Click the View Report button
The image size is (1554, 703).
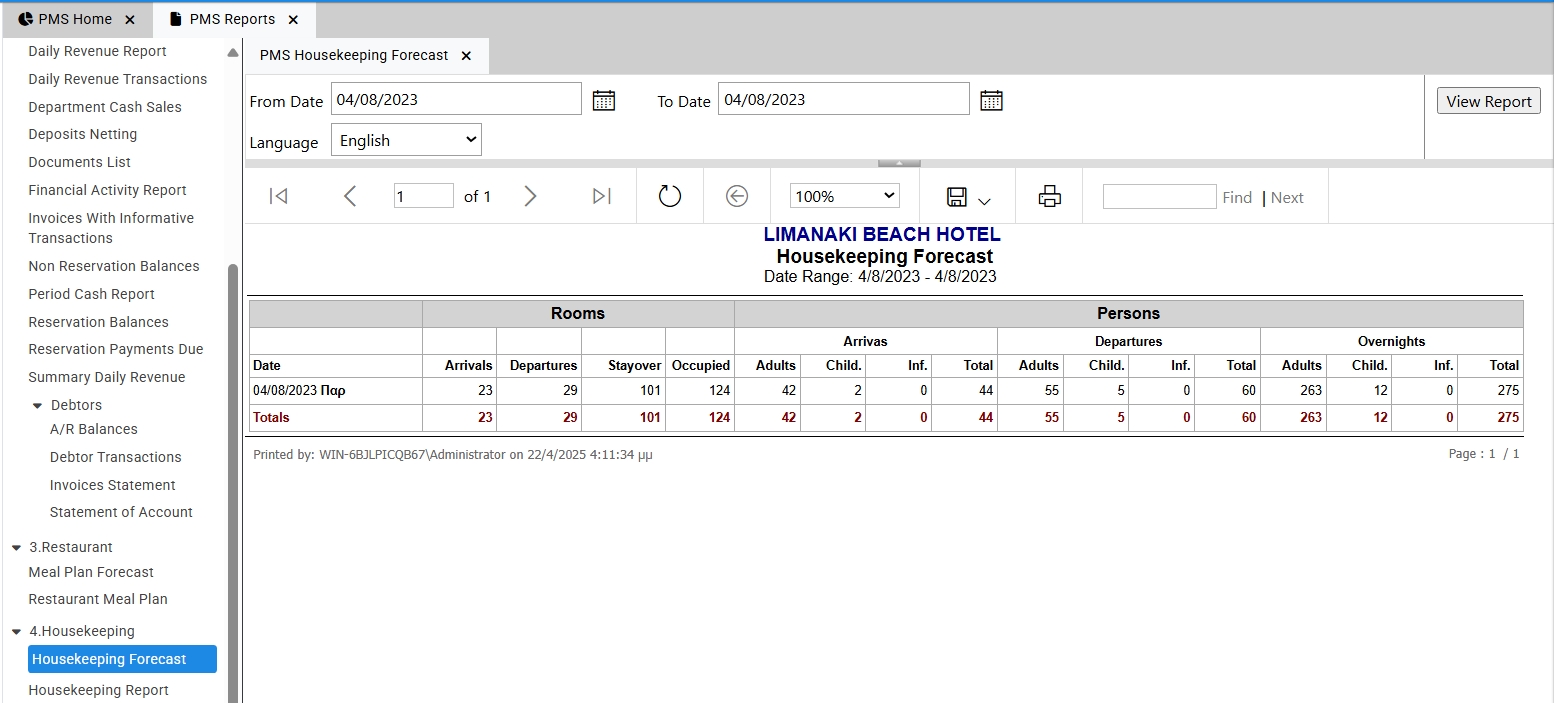[x=1488, y=101]
